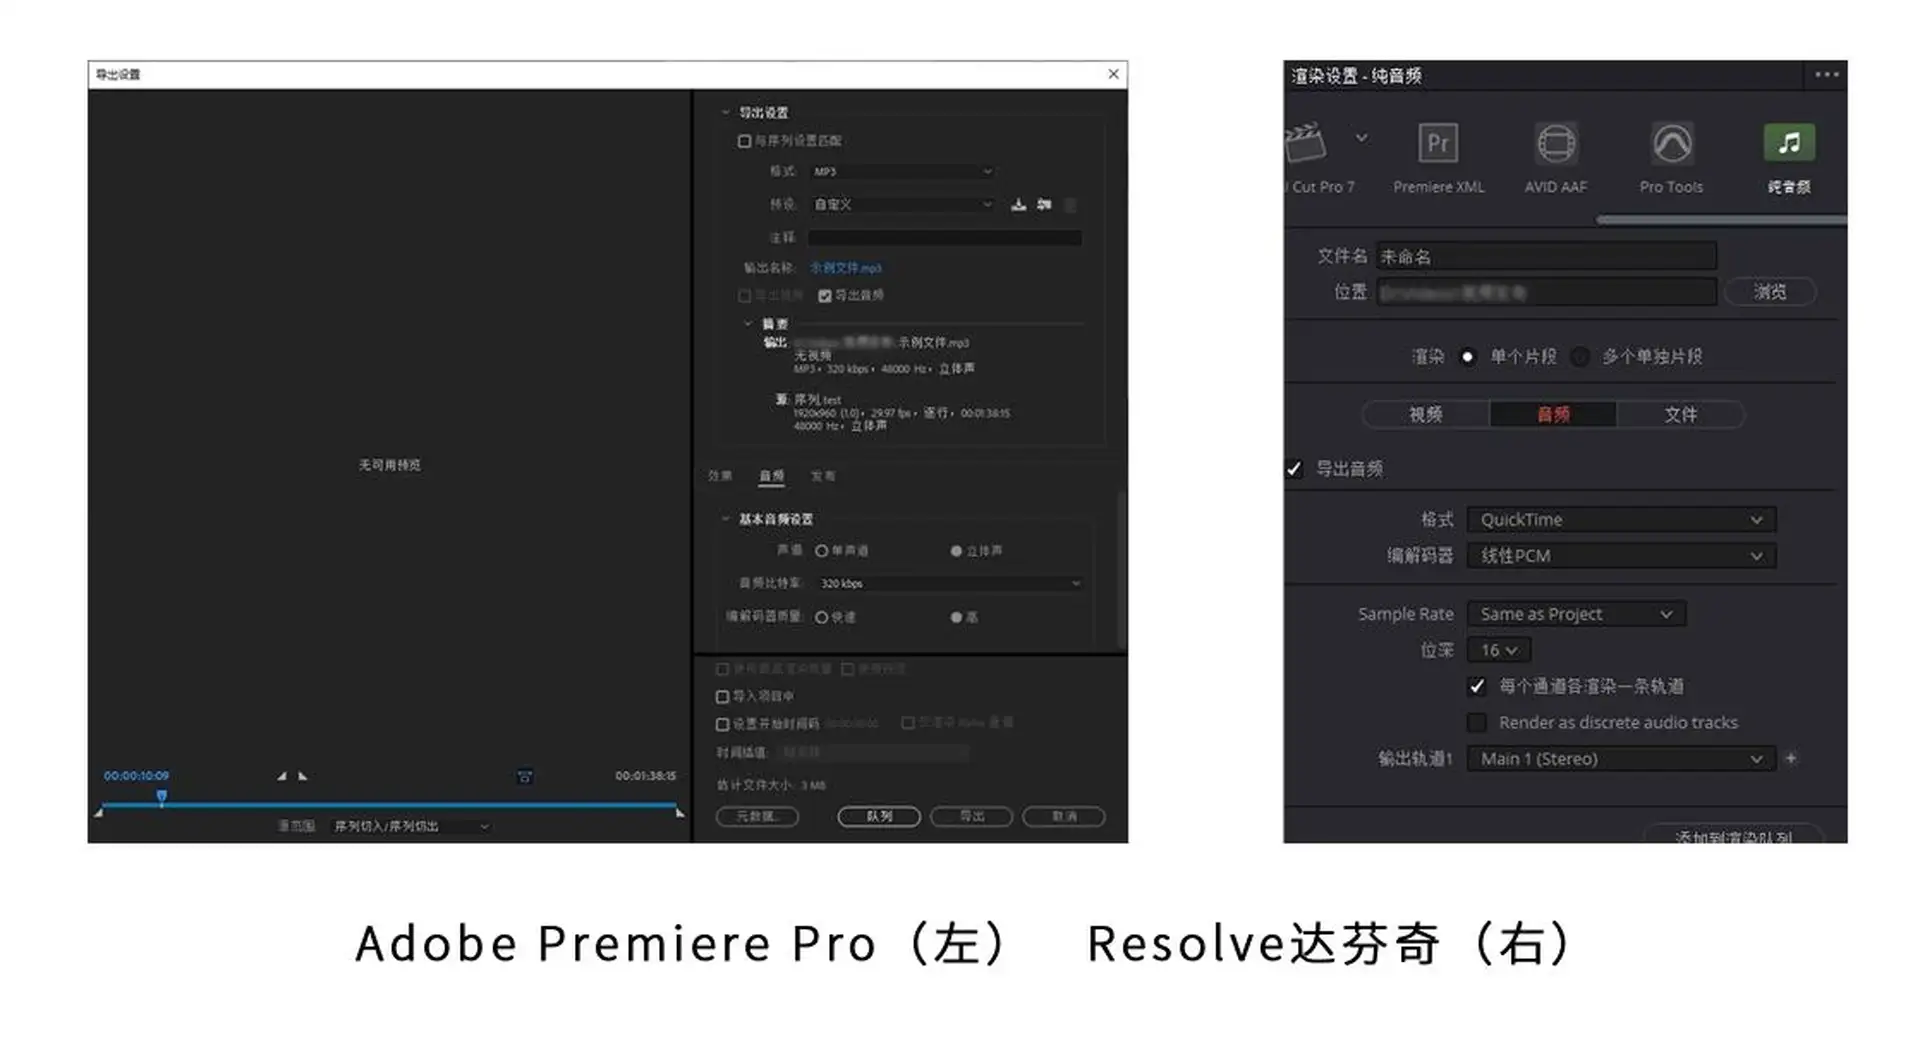Click the aspect ratio correction icon near timecode
Viewport: 1920px width, 1041px height.
pyautogui.click(x=524, y=776)
